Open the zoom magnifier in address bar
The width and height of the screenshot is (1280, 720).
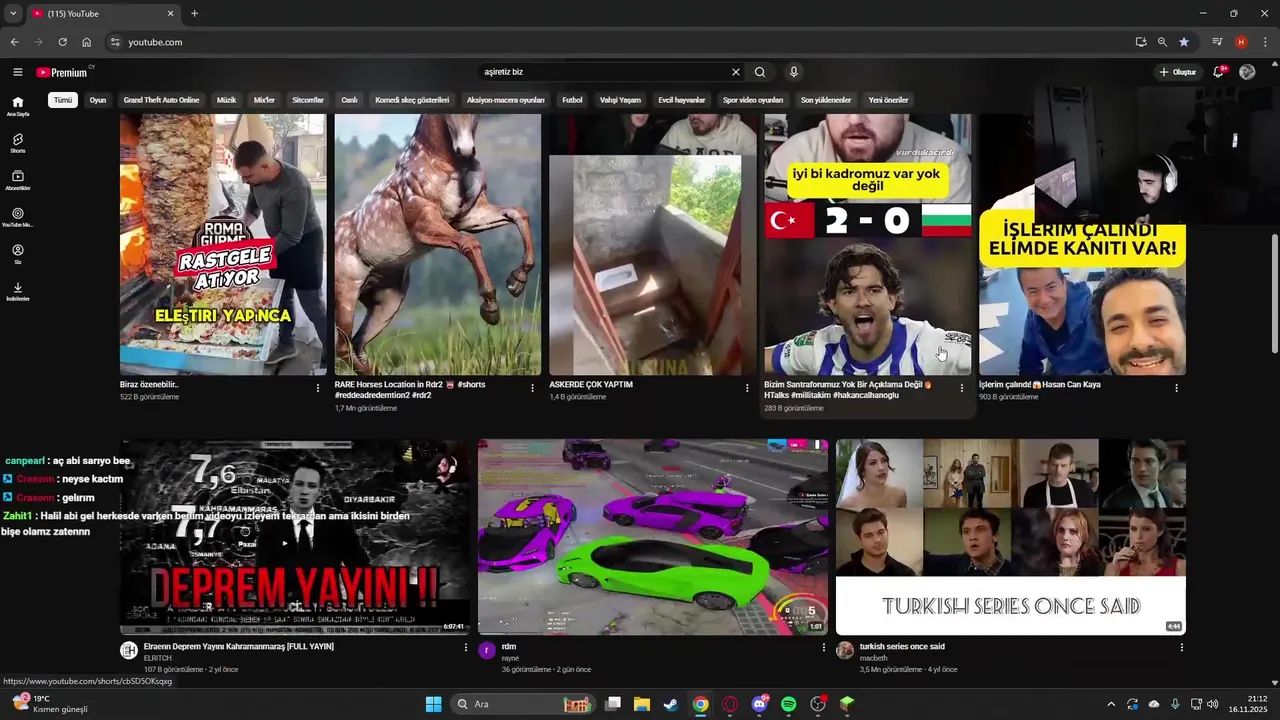(1162, 42)
